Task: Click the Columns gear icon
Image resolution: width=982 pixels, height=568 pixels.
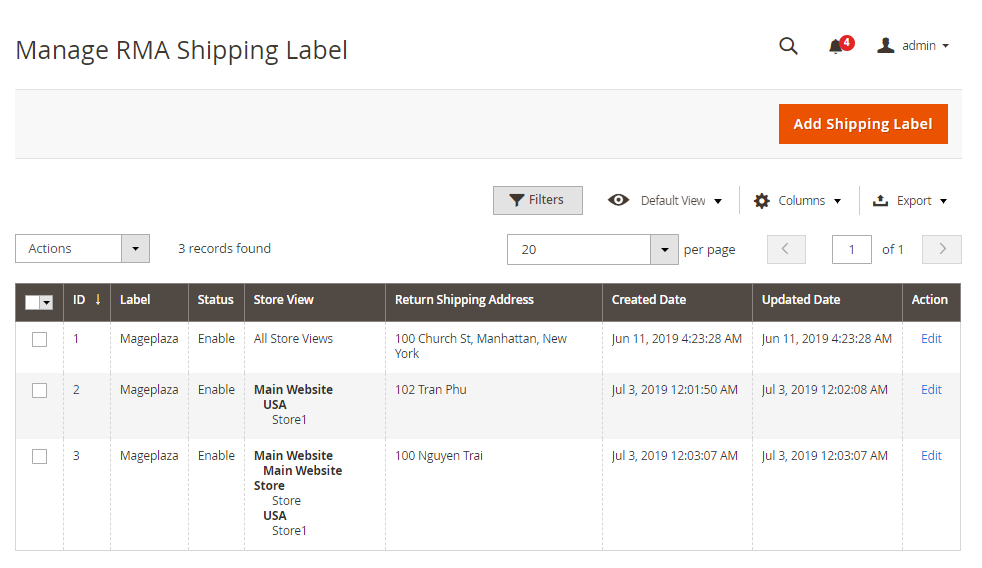Action: pos(762,201)
